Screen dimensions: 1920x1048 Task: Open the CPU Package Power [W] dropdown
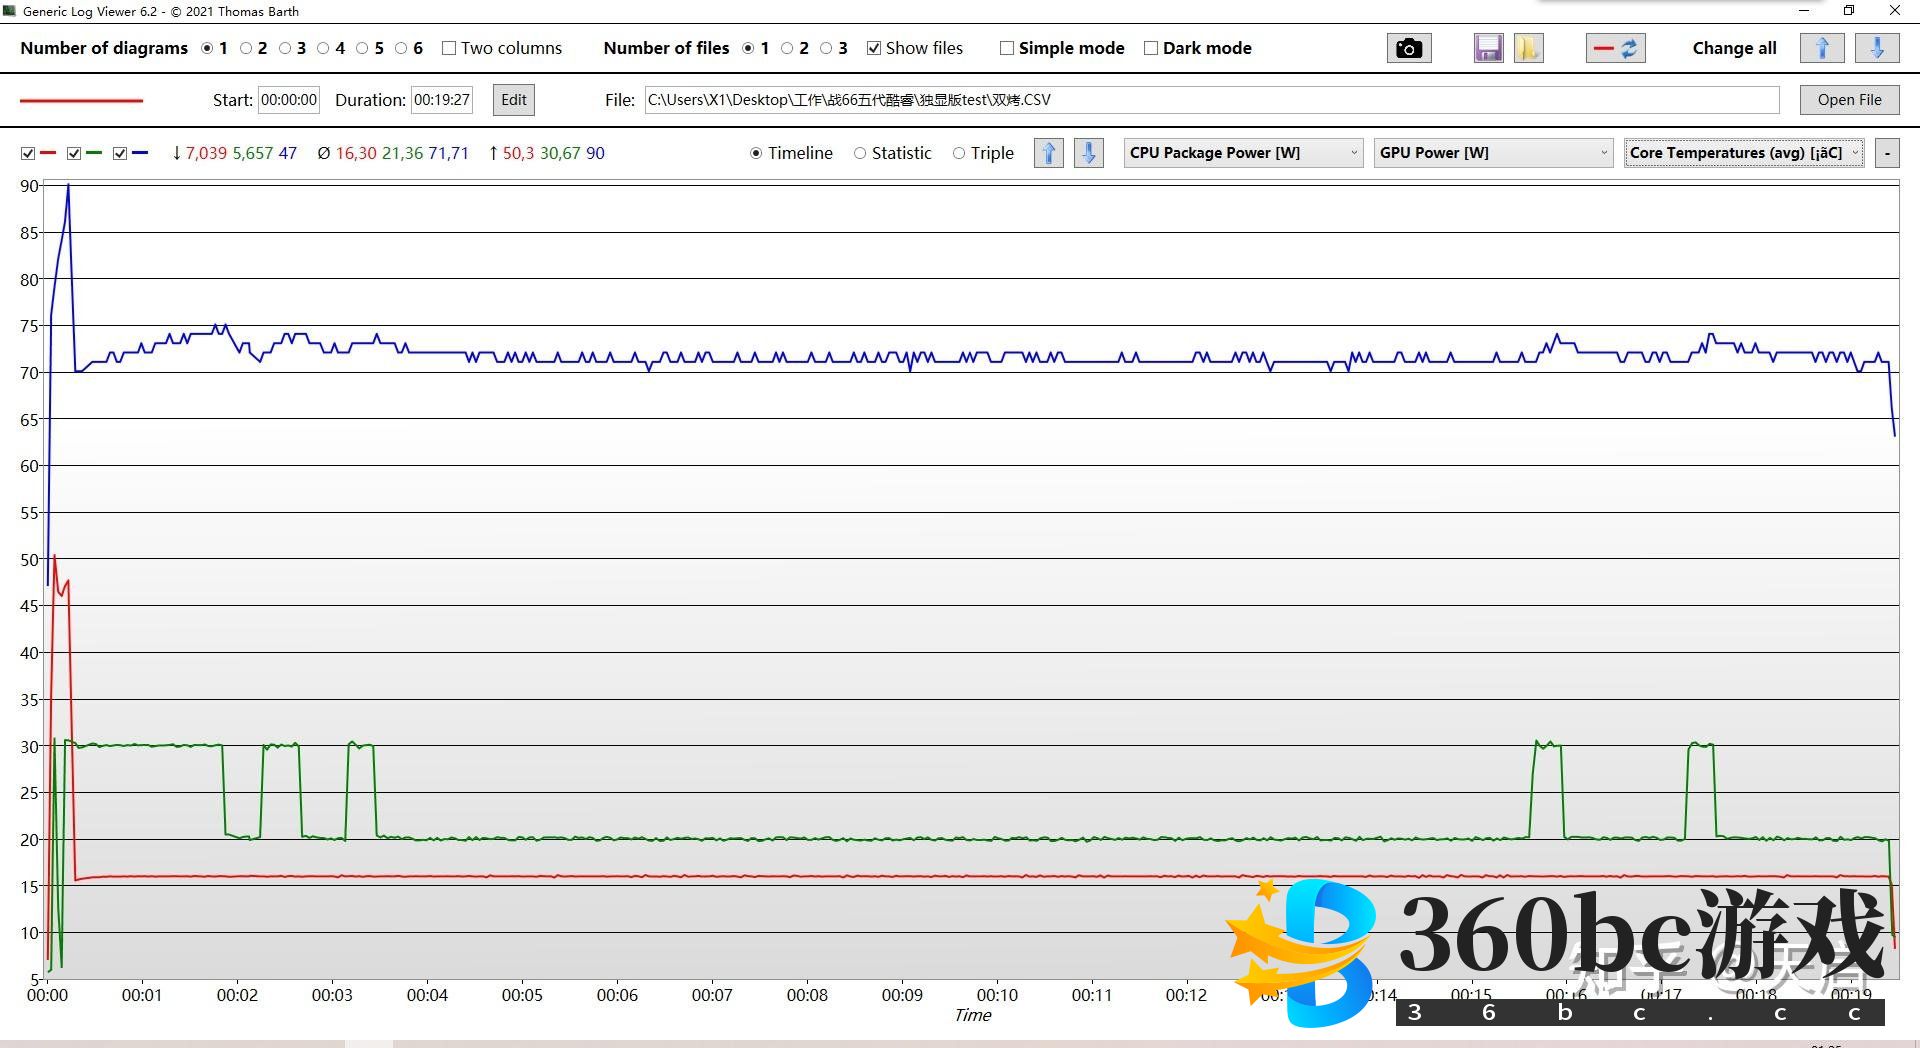click(1243, 153)
